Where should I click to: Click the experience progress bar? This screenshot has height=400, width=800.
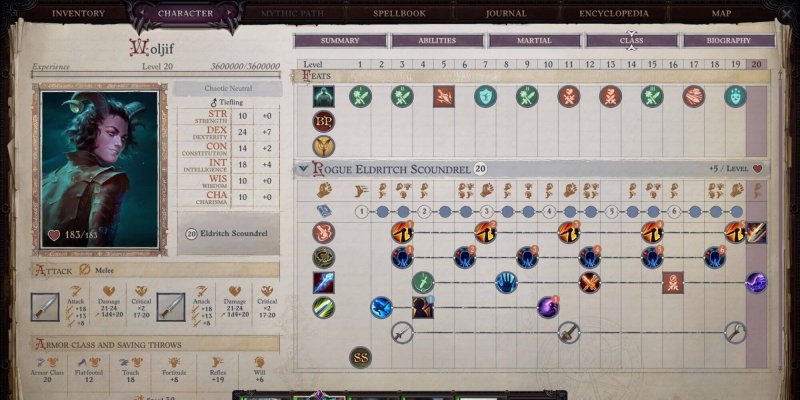[156, 75]
